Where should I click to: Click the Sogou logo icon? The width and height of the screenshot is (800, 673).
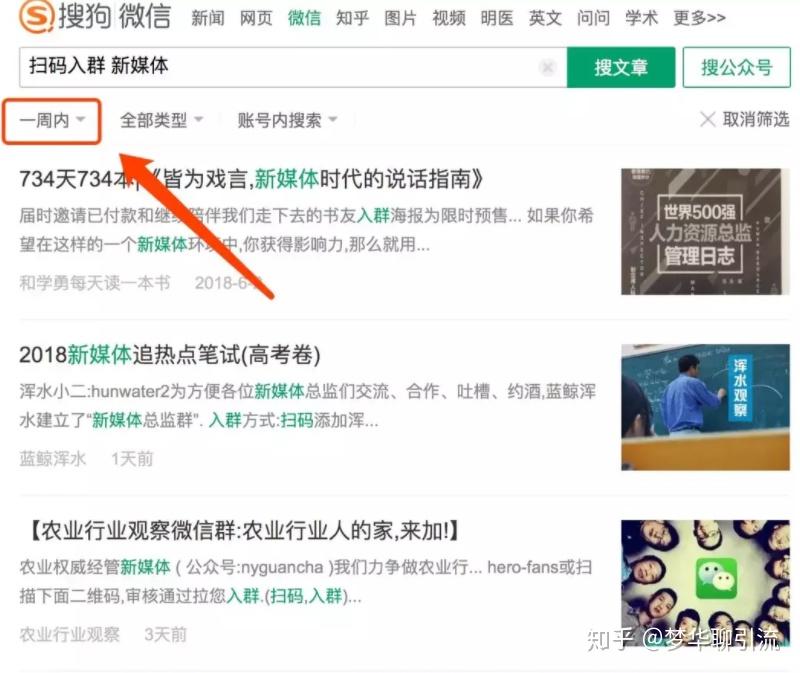(36, 15)
